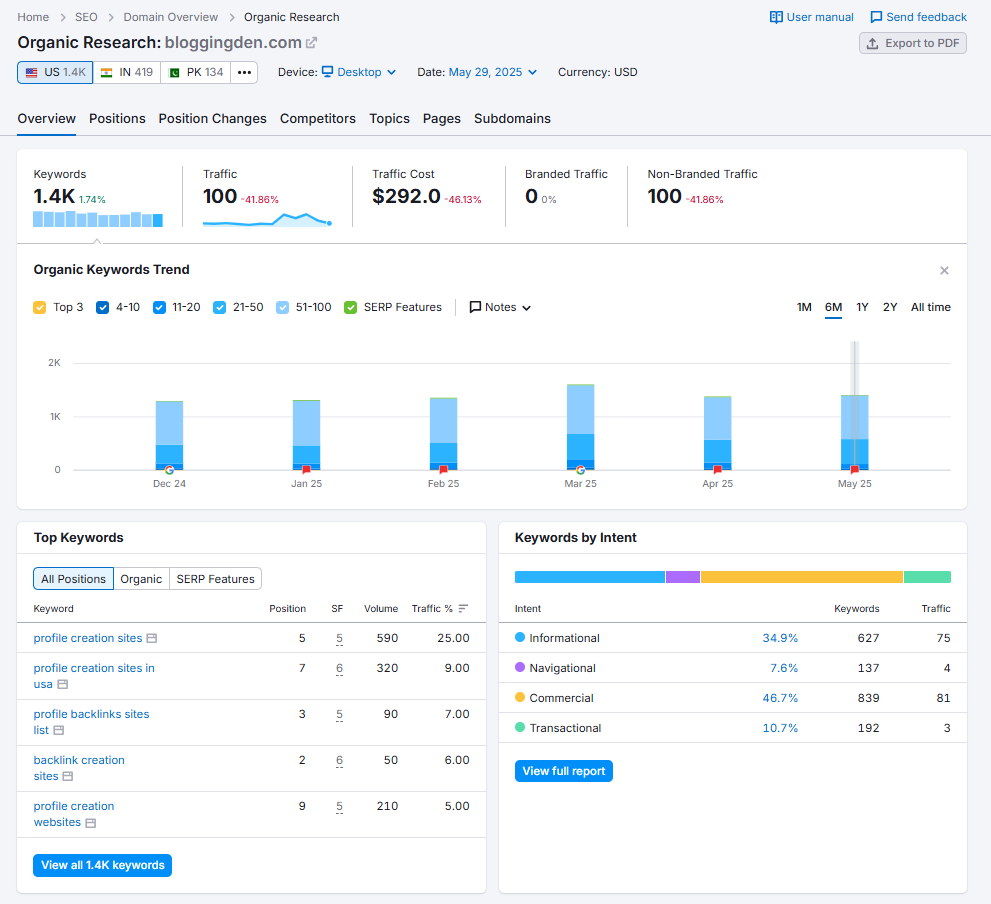Switch to the Position Changes tab
Screen dimensions: 991x904
(x=212, y=118)
